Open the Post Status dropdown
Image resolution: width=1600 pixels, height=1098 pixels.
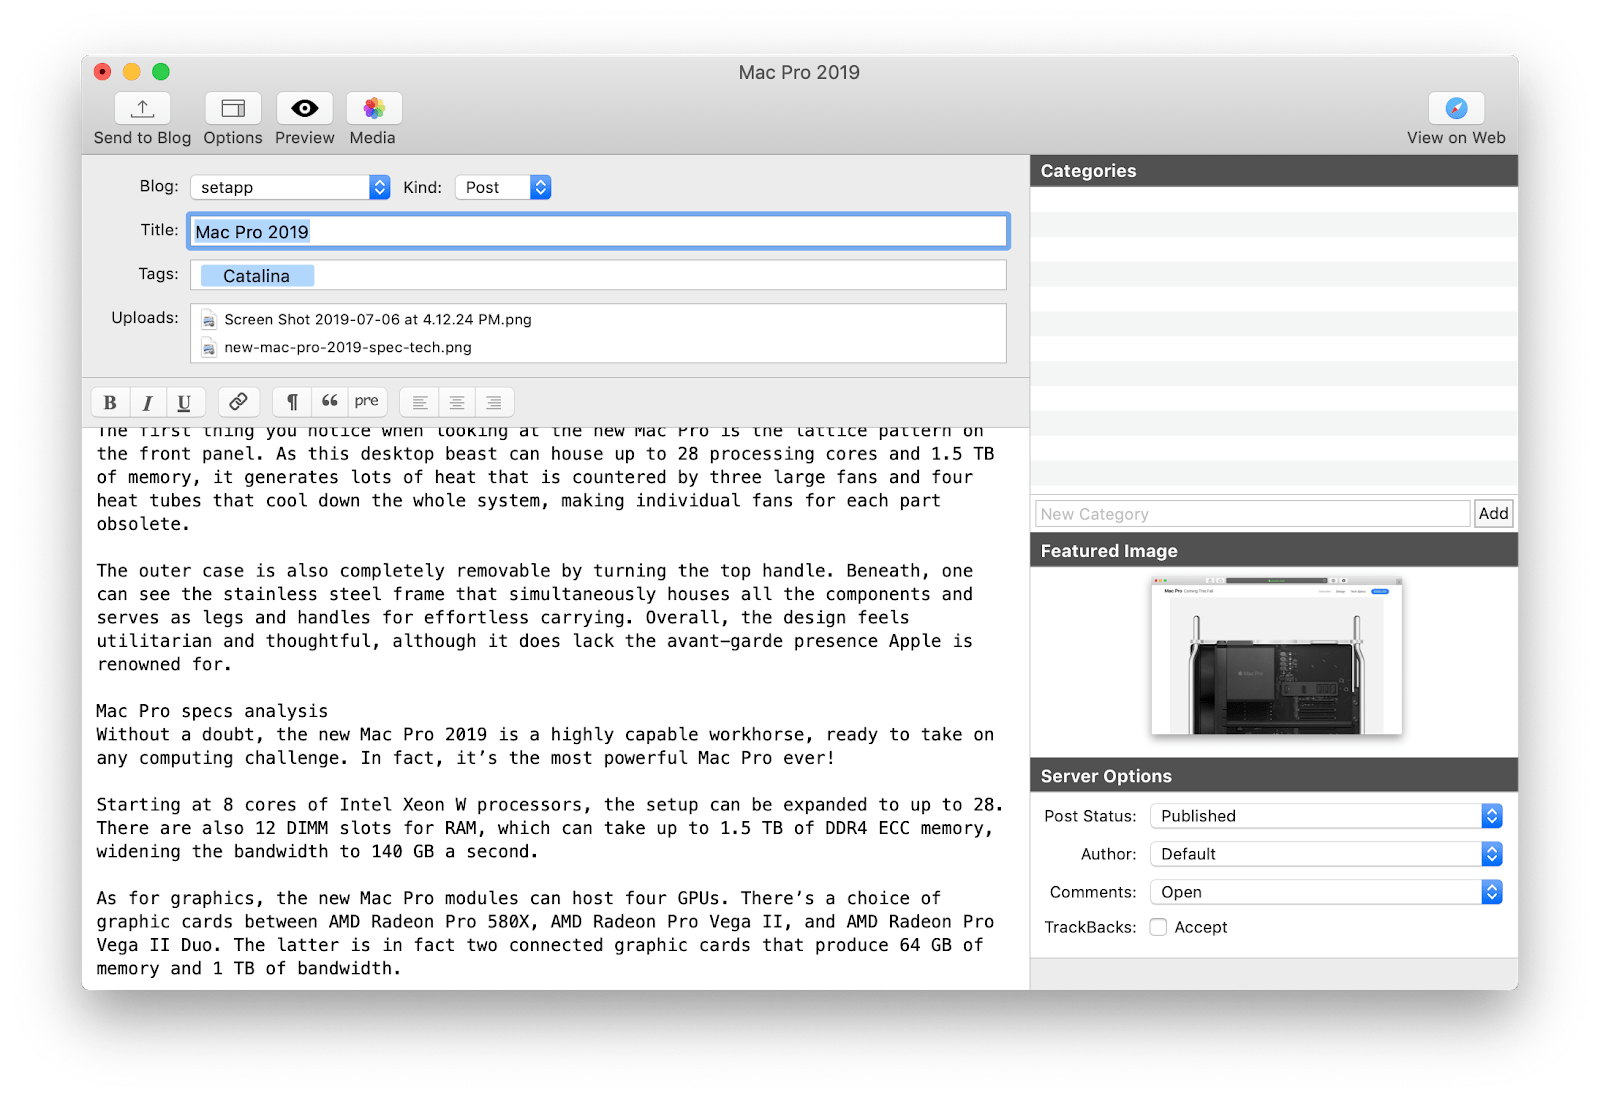pyautogui.click(x=1489, y=816)
